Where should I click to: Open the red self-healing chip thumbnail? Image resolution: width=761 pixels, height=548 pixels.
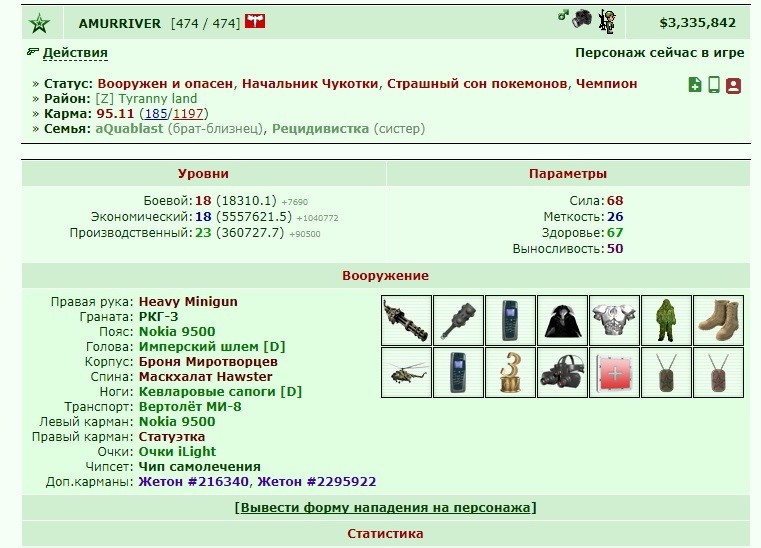(614, 372)
